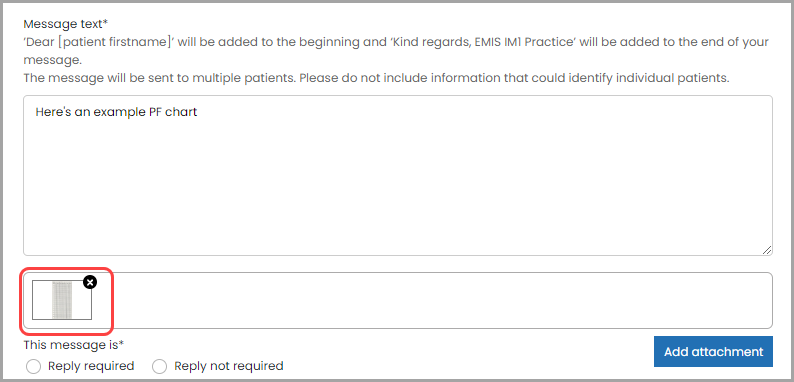
Task: Click the Add attachment button
Action: (713, 352)
